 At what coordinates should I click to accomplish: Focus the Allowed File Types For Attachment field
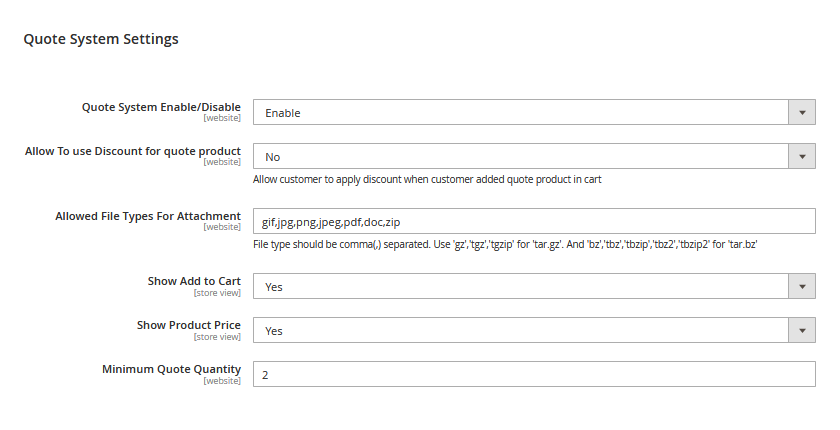click(534, 222)
